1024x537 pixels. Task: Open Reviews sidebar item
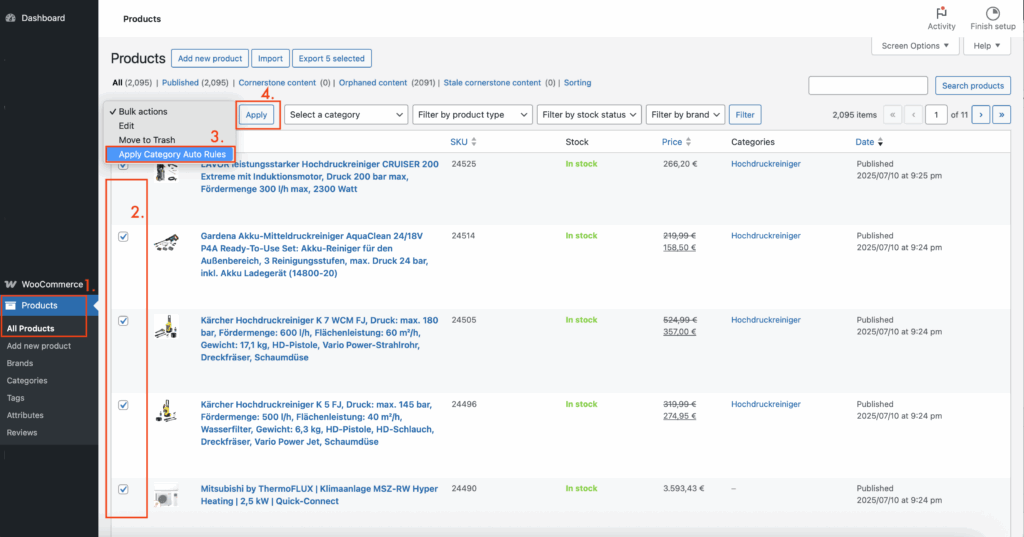click(x=22, y=432)
